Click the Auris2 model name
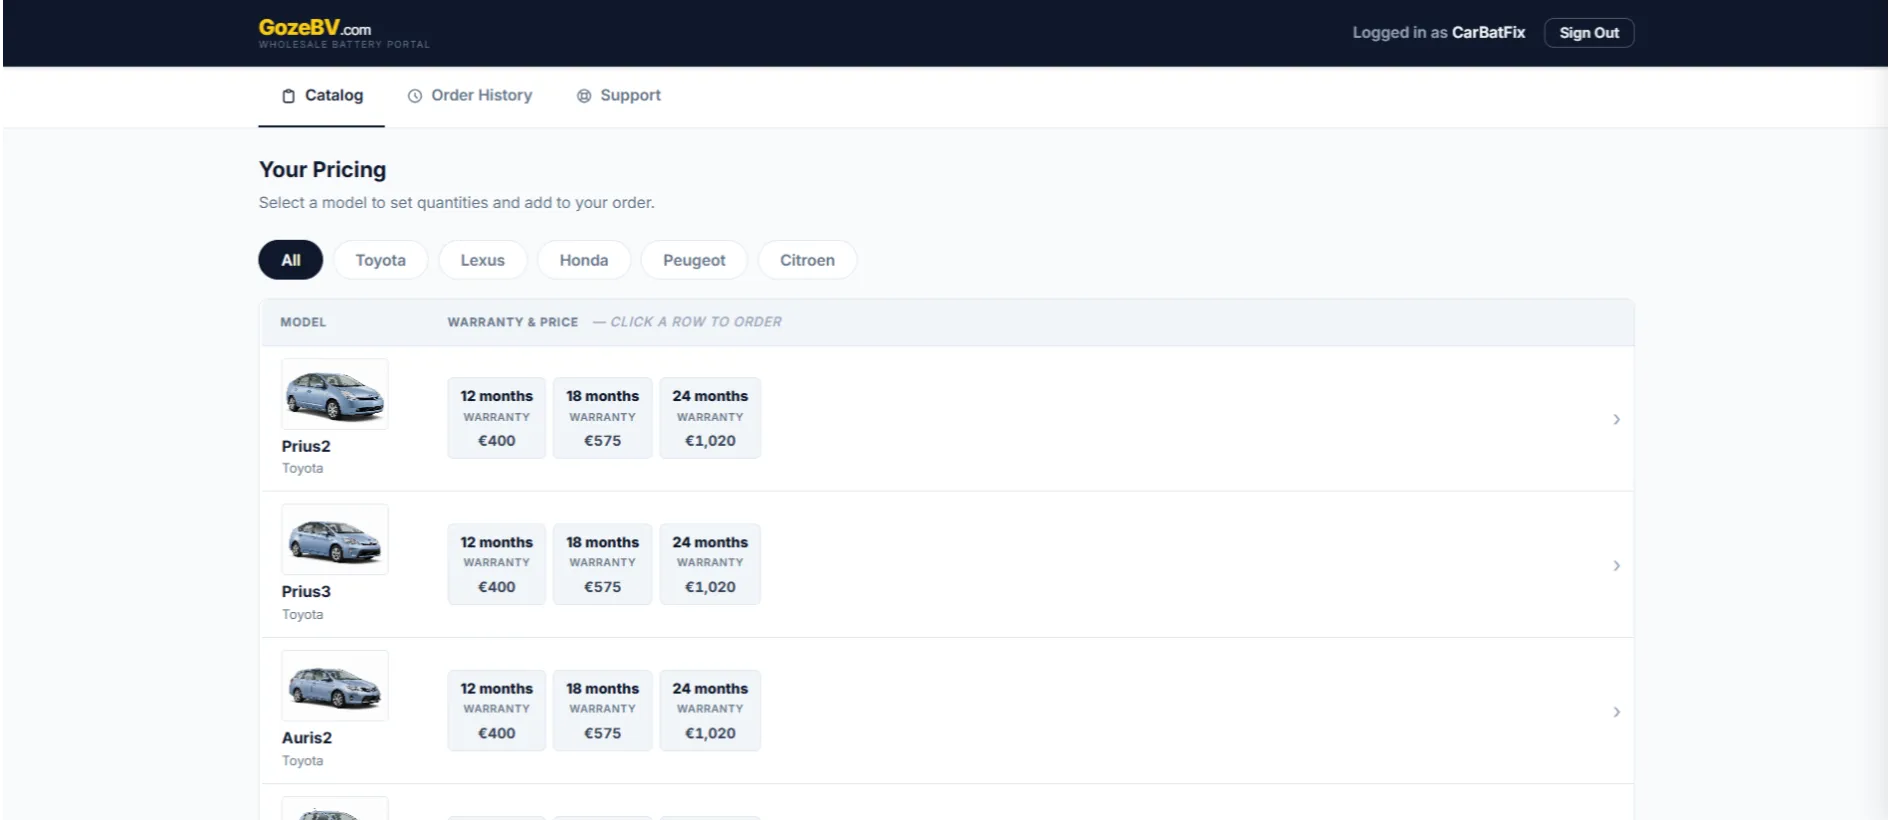1890x820 pixels. 307,738
